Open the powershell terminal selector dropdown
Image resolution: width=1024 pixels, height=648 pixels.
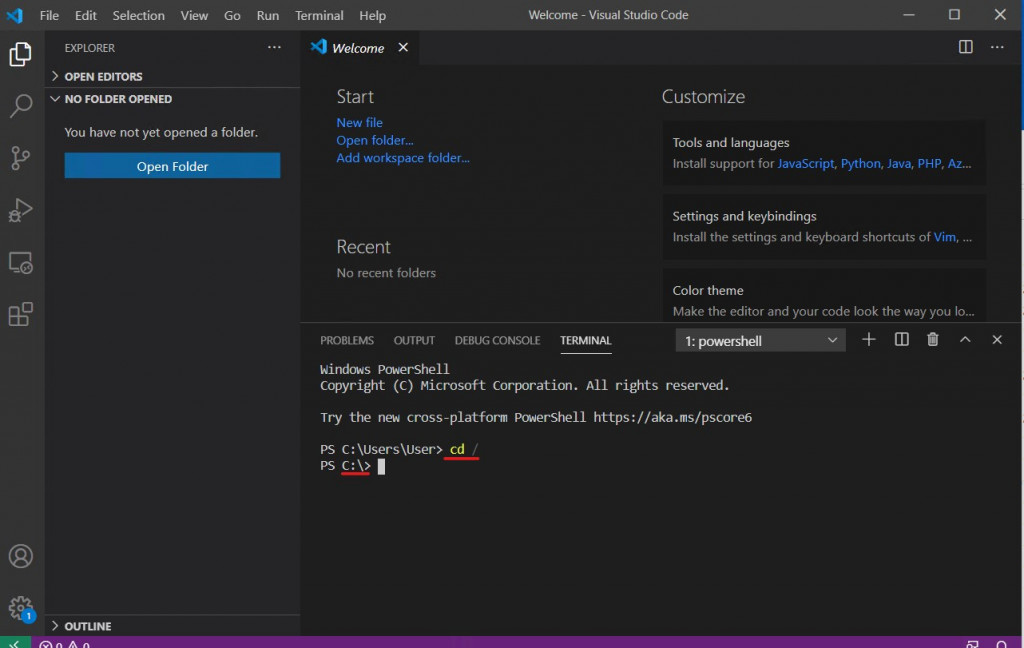tap(760, 340)
